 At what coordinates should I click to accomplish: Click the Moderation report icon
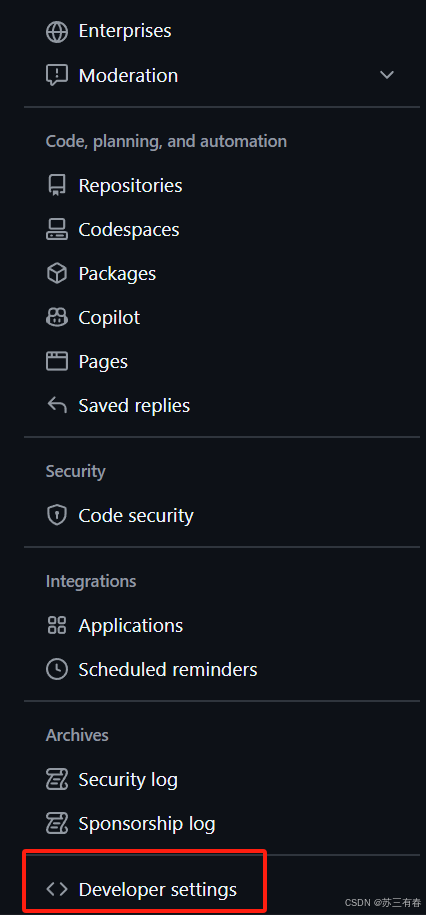click(57, 75)
